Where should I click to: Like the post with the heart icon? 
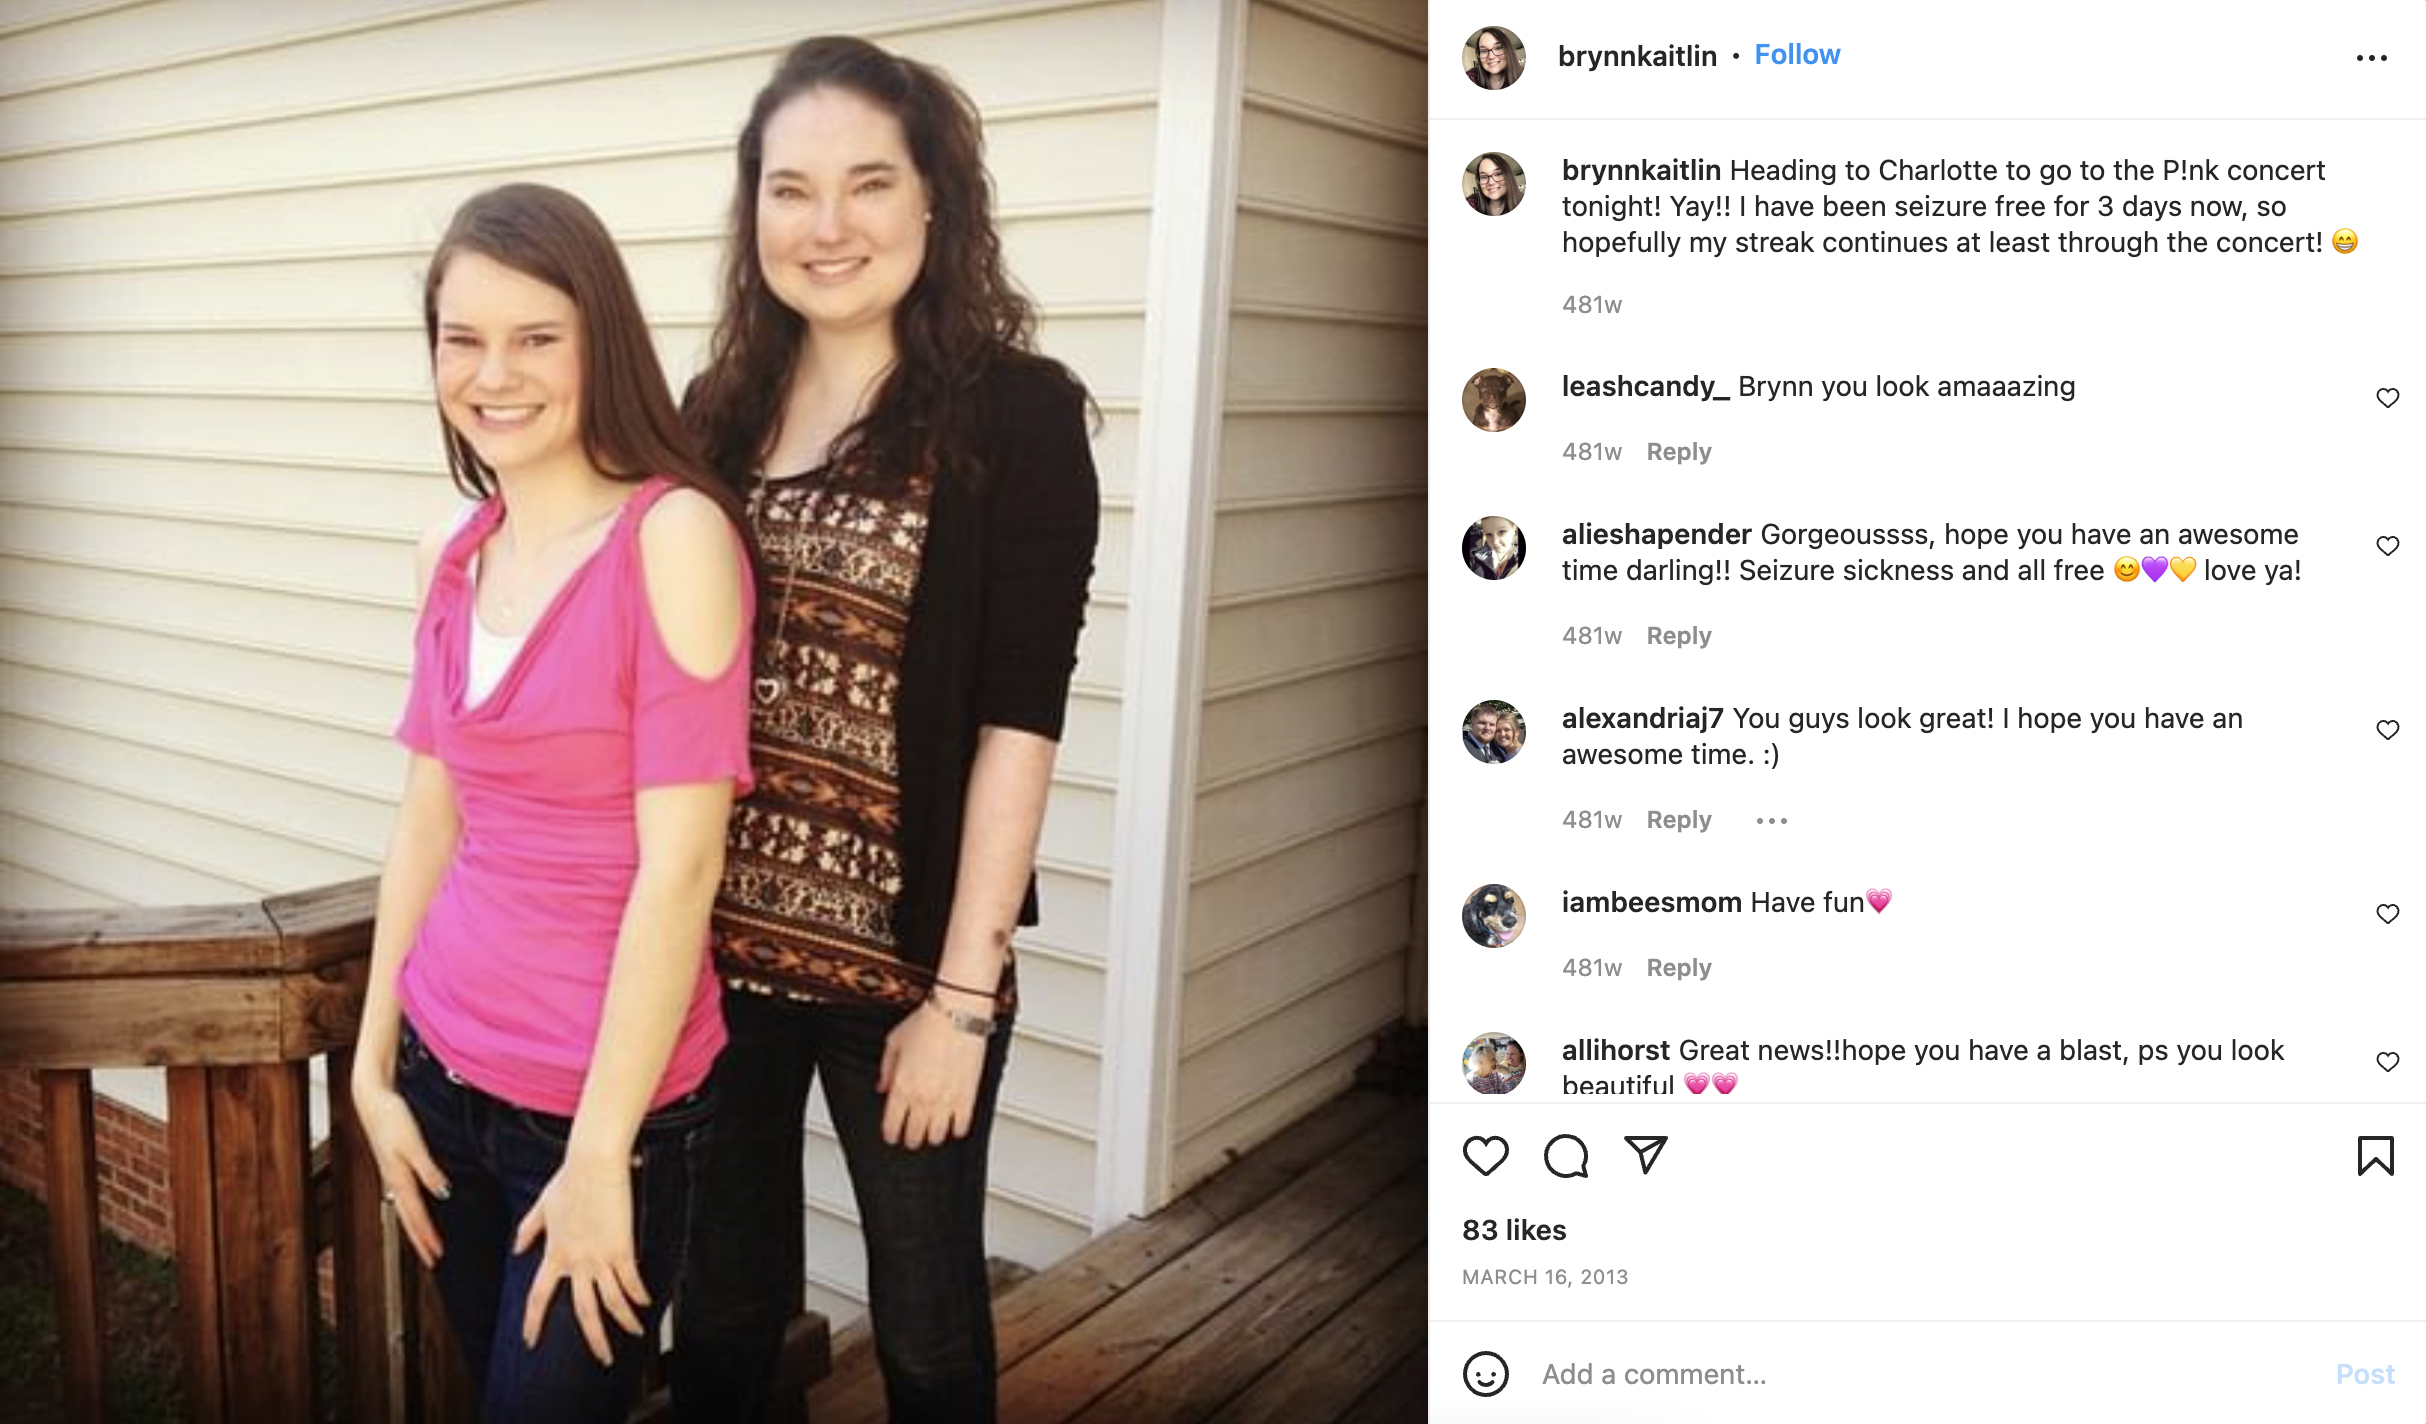point(1485,1156)
